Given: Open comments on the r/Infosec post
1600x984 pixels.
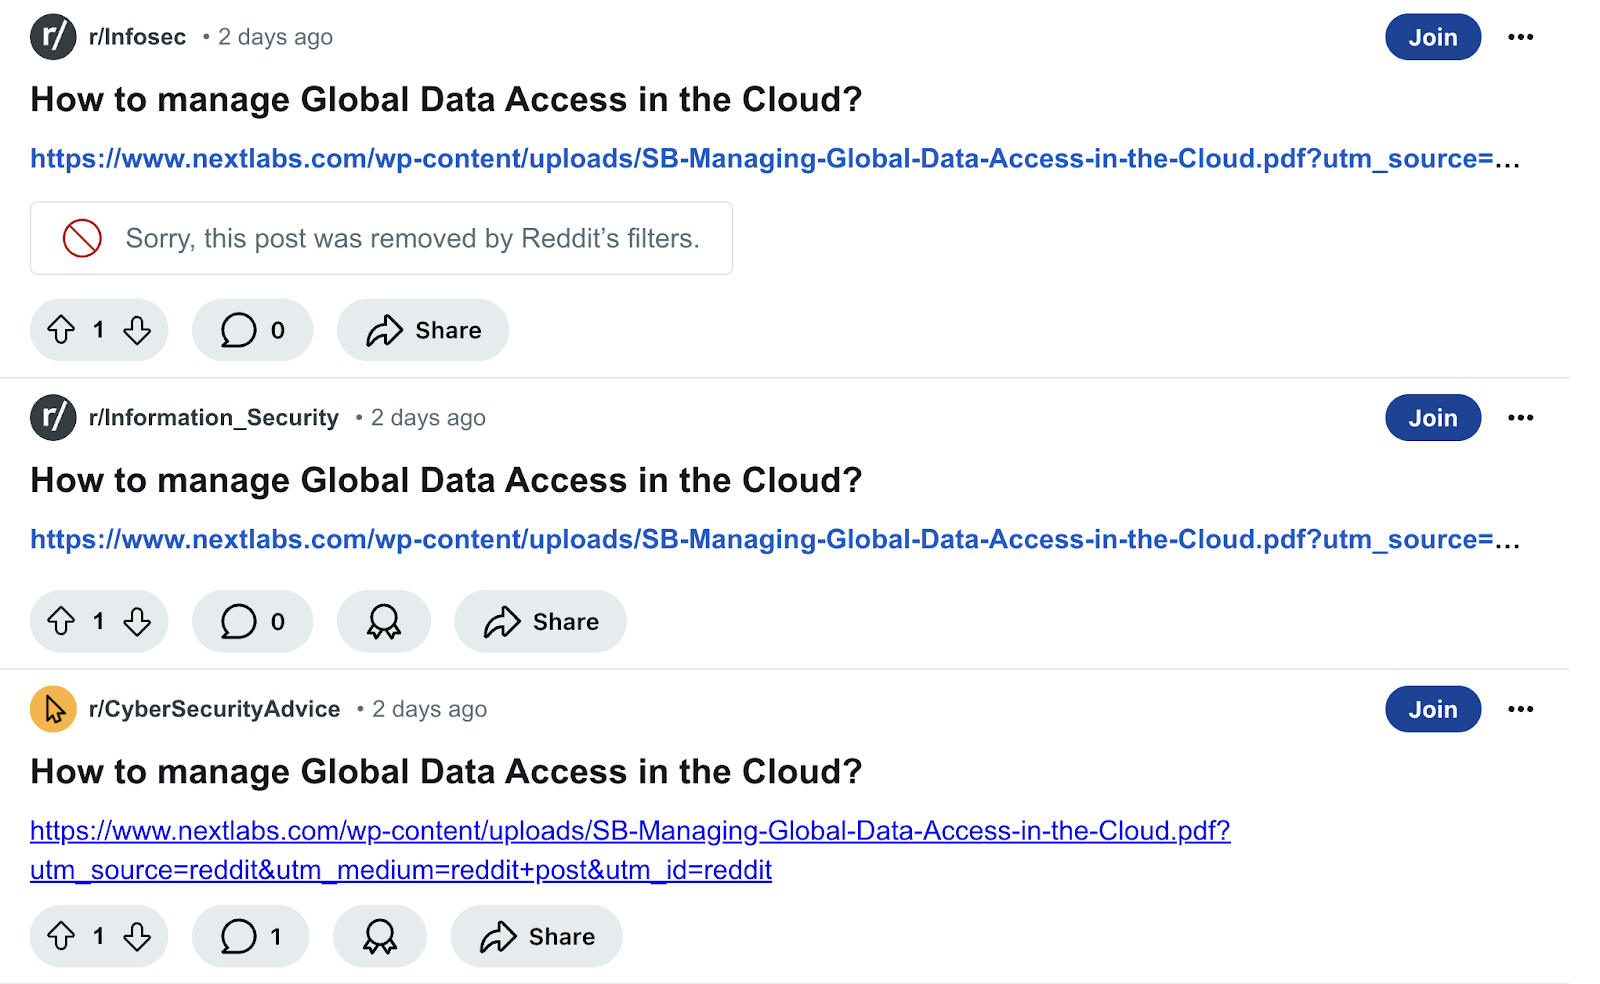Looking at the screenshot, I should (252, 330).
